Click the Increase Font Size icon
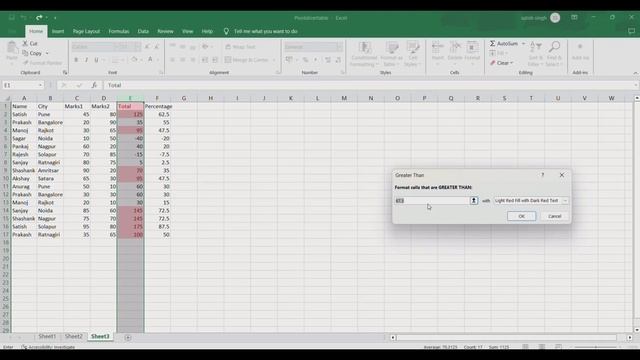The image size is (640, 360). coord(147,47)
